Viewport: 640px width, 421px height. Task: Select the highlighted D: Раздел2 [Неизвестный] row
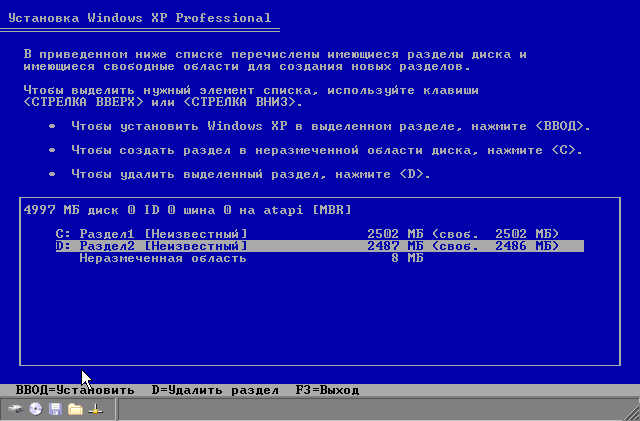tap(320, 246)
